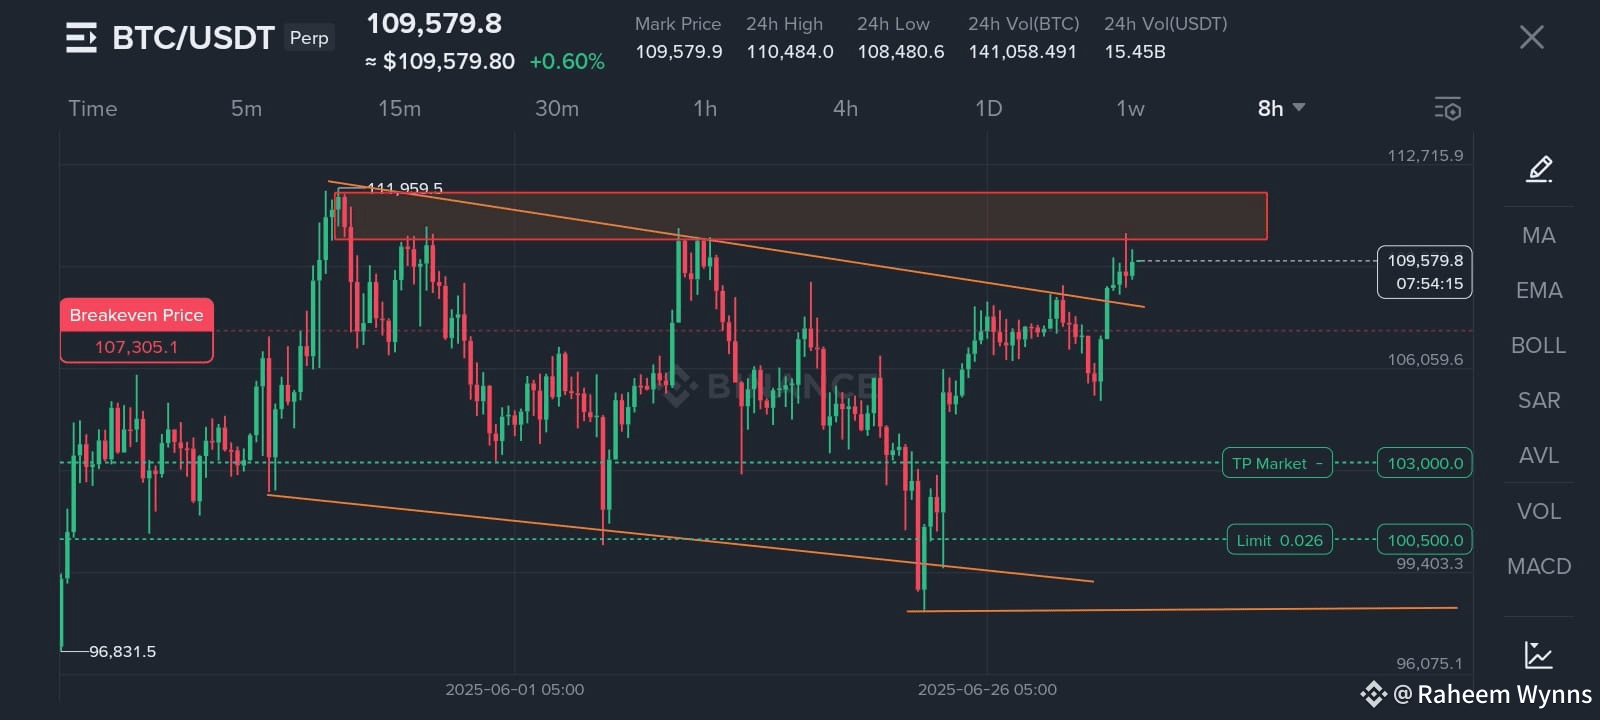The height and width of the screenshot is (720, 1600).
Task: Click the 2025-06-01 05:00 date label
Action: coord(514,689)
